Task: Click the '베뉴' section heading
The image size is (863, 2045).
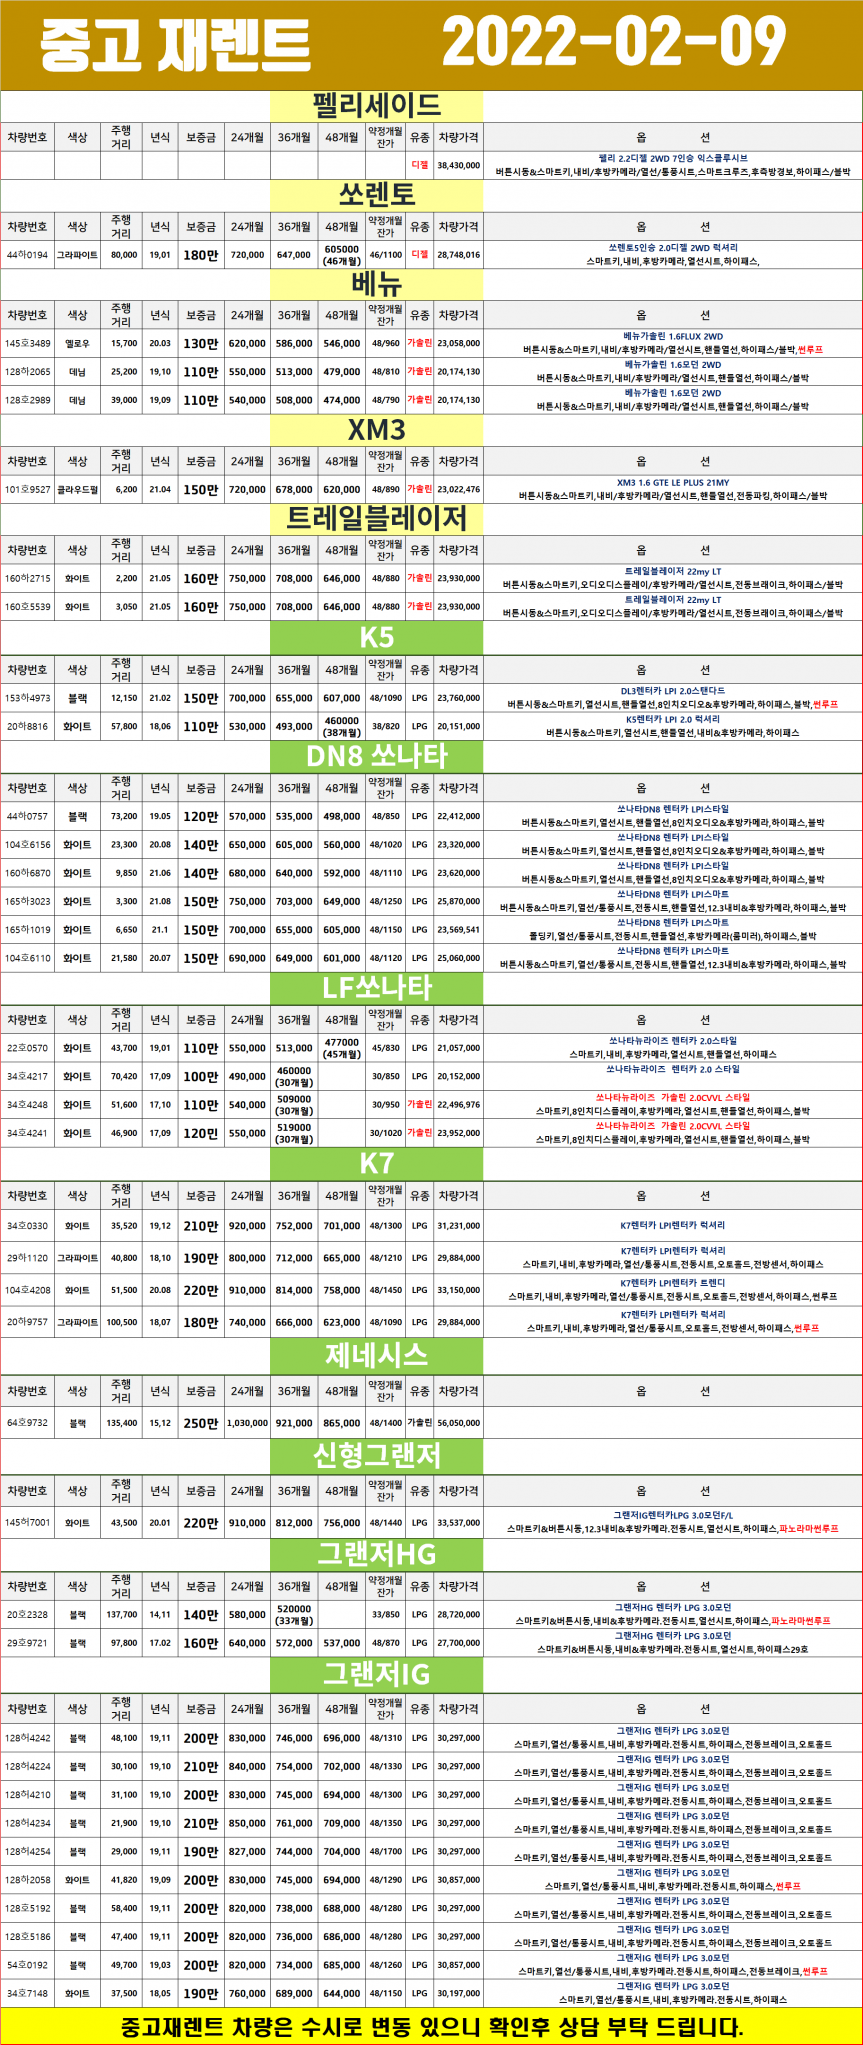Action: pyautogui.click(x=377, y=283)
